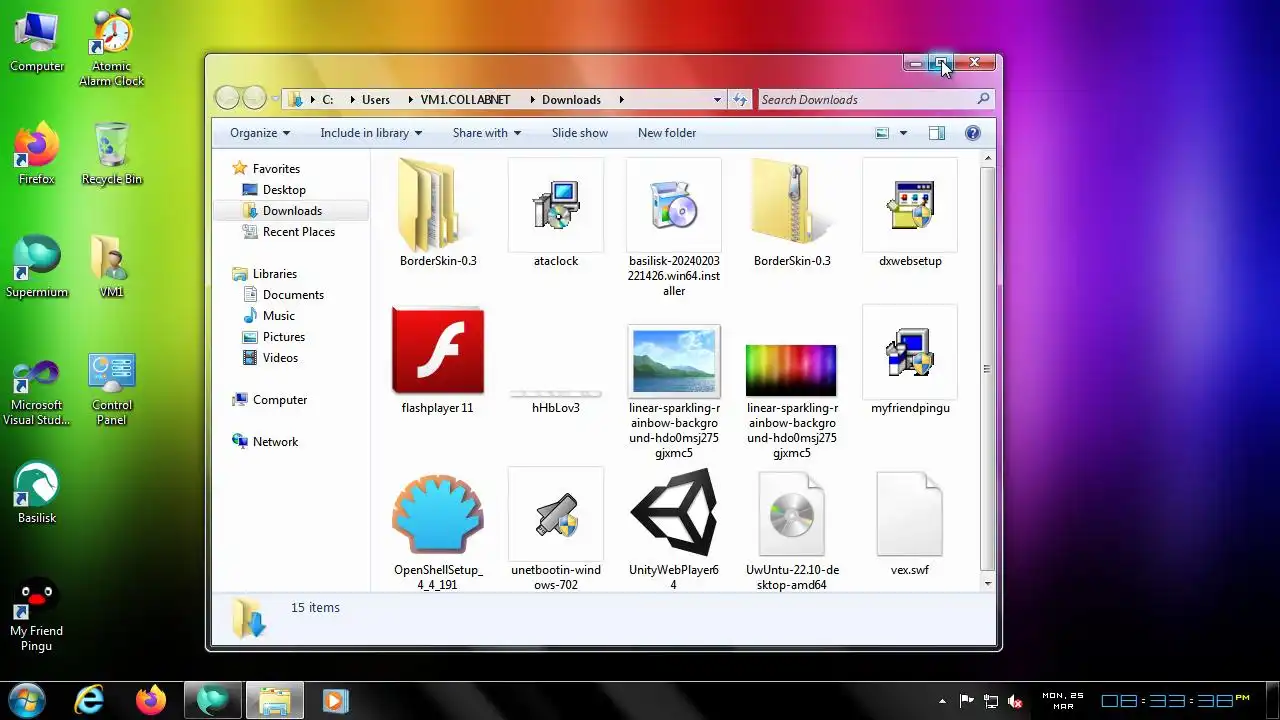1280x720 pixels.
Task: Select Computer in navigation pane
Action: (279, 400)
